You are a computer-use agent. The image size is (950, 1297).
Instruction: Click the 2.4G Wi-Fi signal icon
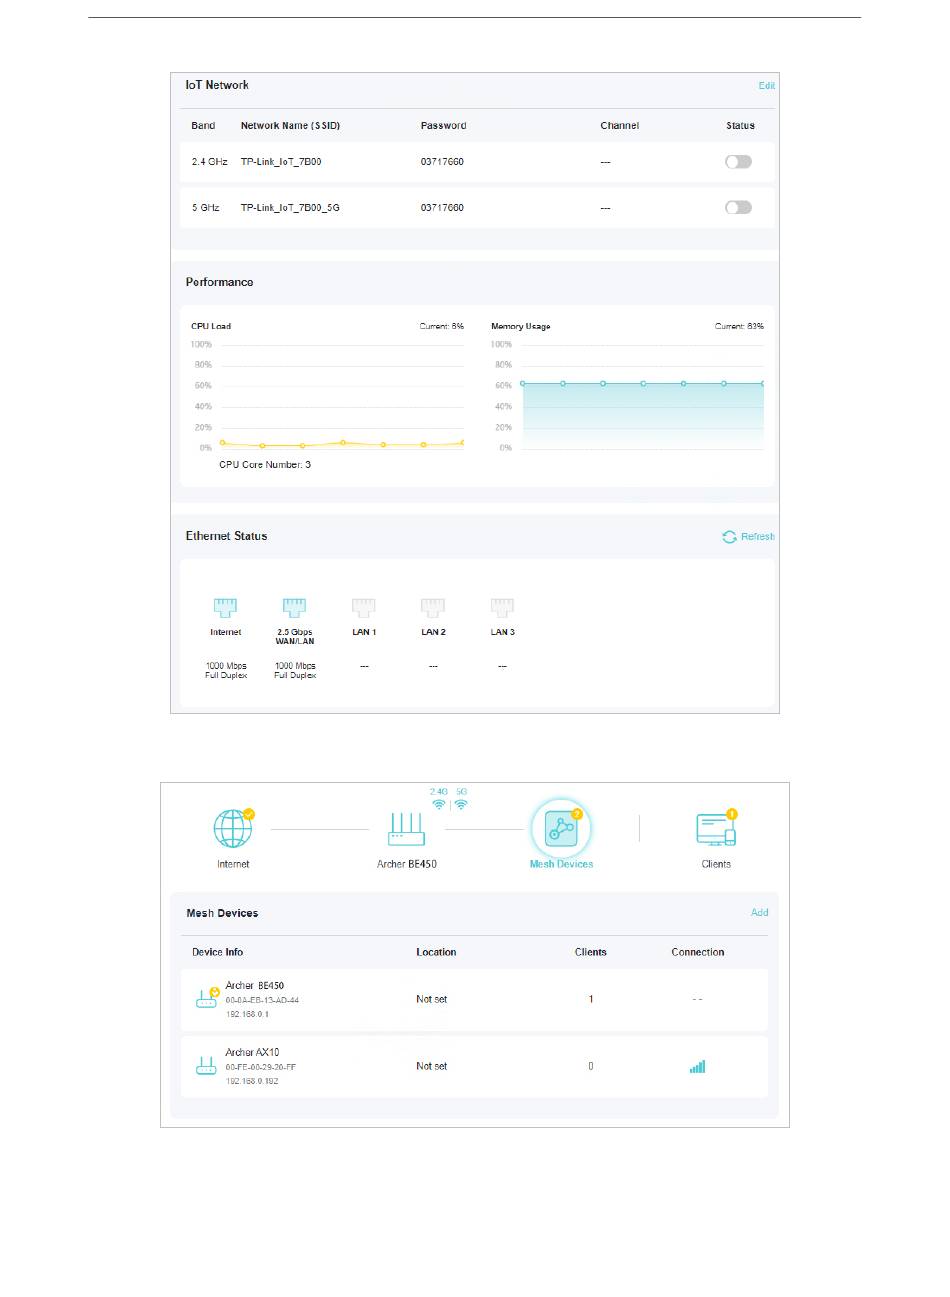[439, 804]
